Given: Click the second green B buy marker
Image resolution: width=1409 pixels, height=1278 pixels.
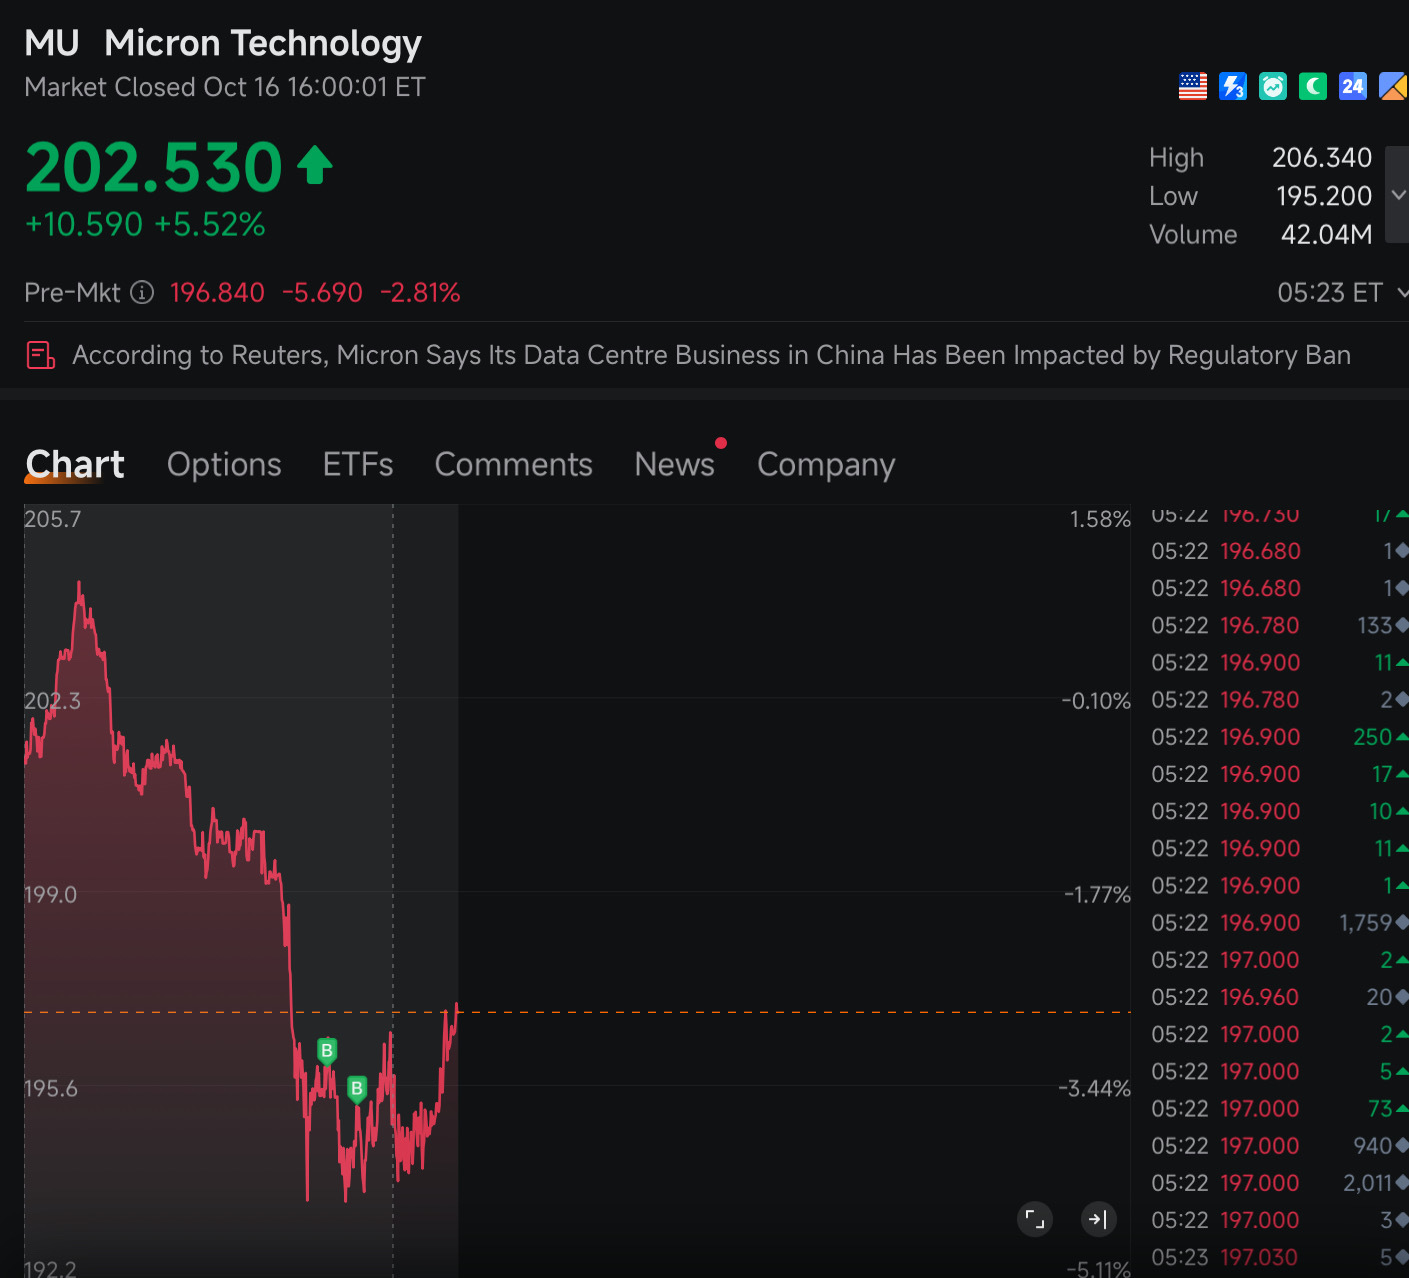Looking at the screenshot, I should 357,1089.
